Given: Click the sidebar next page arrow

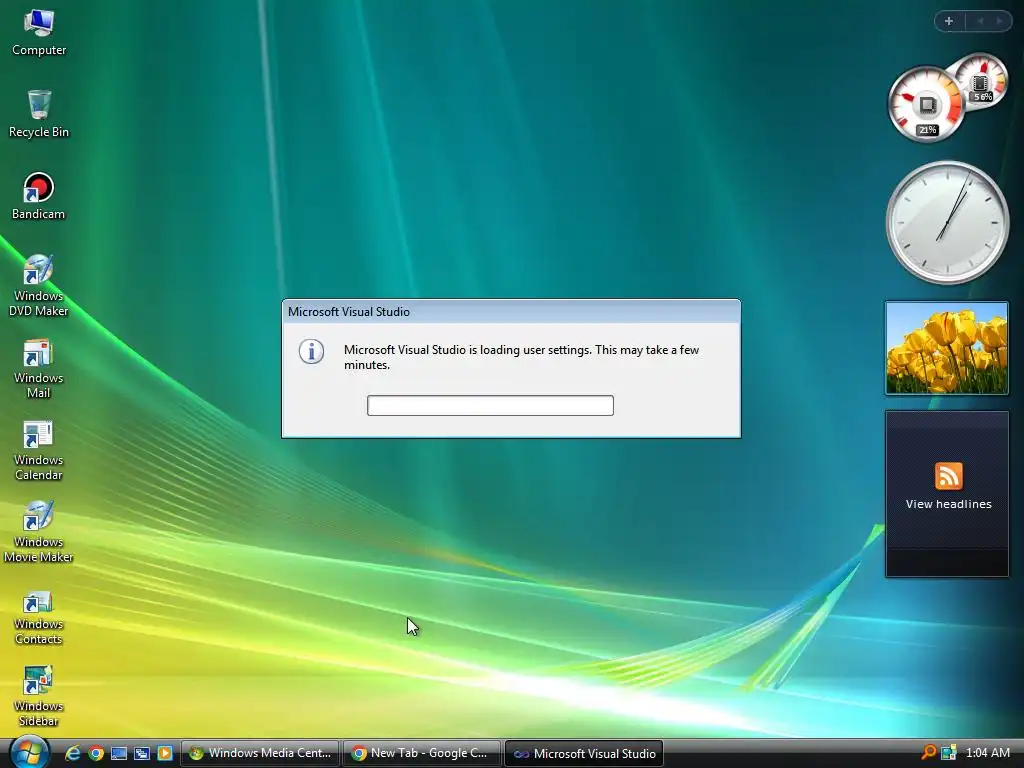Looking at the screenshot, I should (999, 21).
